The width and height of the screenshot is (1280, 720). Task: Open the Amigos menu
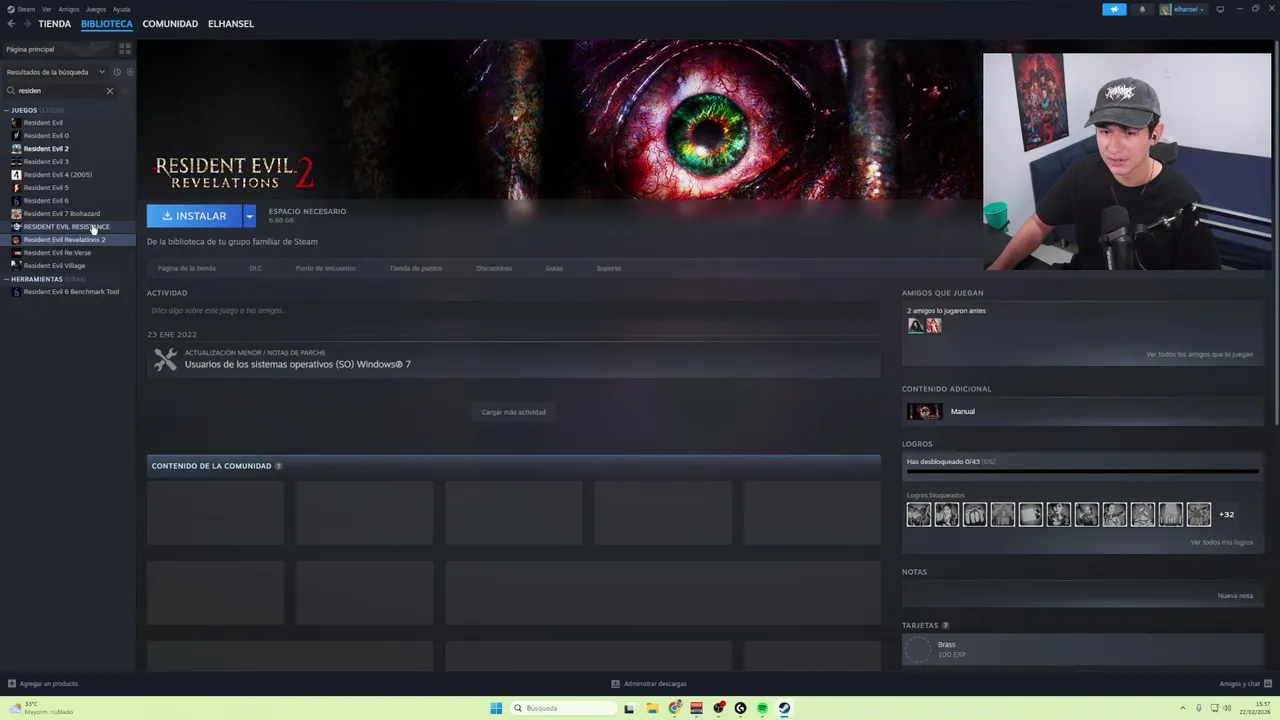69,9
